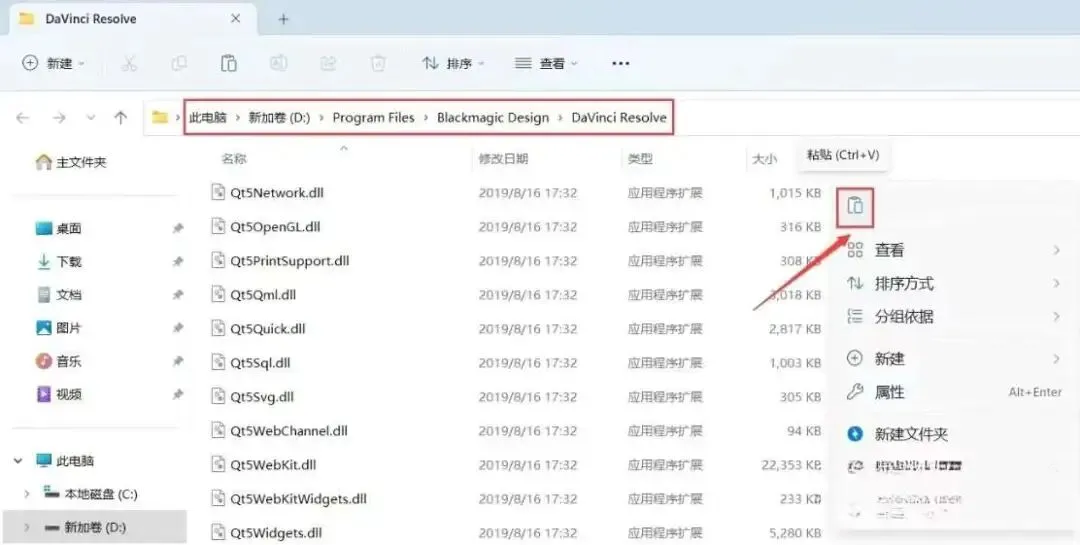The height and width of the screenshot is (545, 1080).
Task: Click Program Files in the breadcrumb
Action: click(x=373, y=118)
